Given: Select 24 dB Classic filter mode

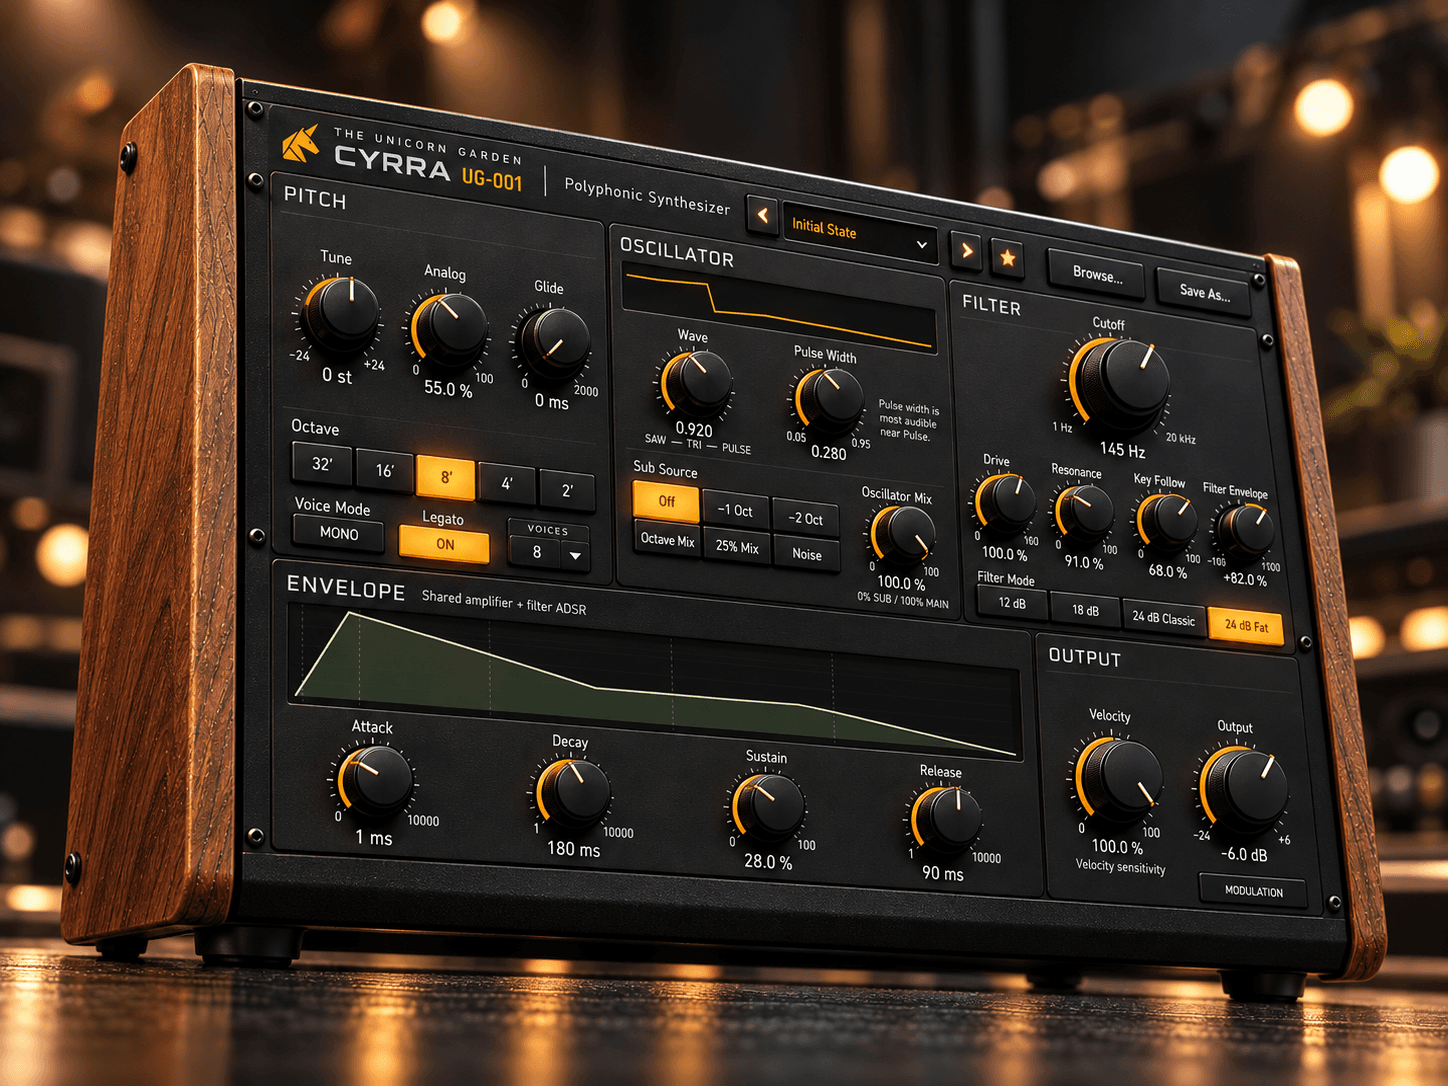Looking at the screenshot, I should point(1163,619).
